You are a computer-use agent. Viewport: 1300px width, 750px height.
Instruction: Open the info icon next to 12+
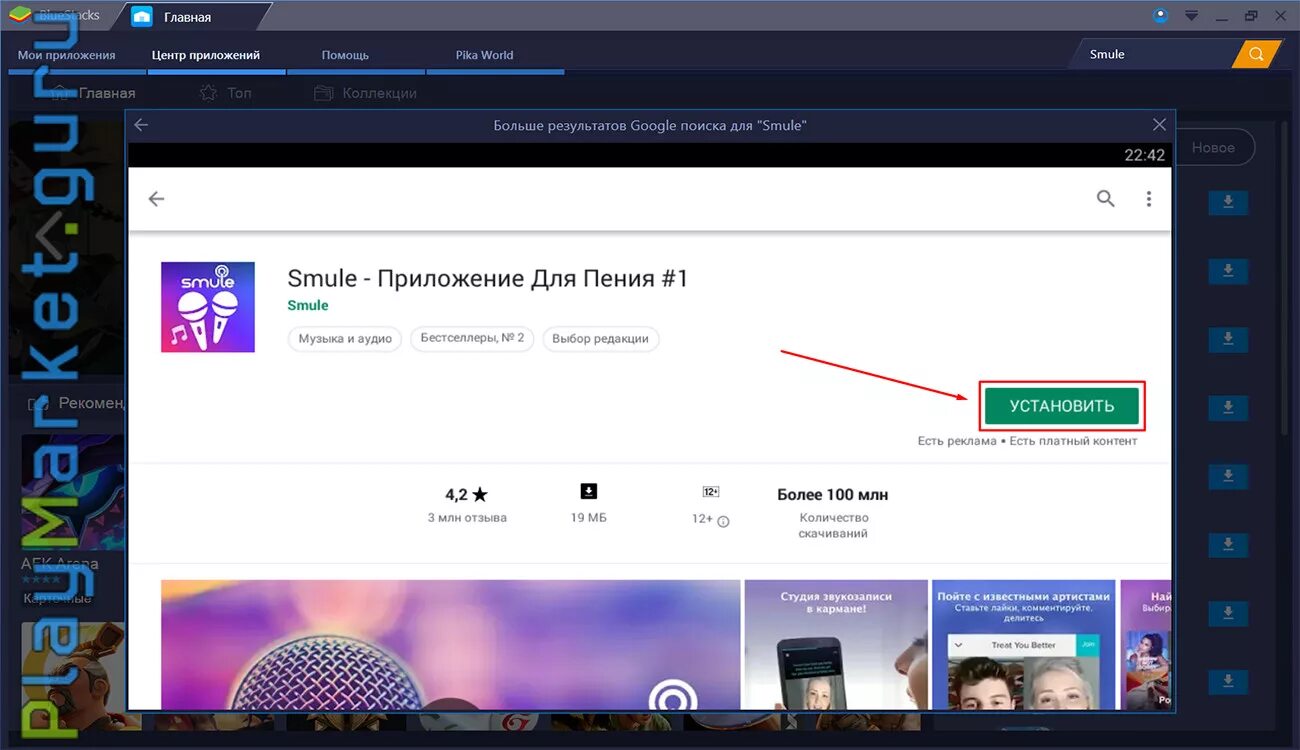pyautogui.click(x=724, y=520)
